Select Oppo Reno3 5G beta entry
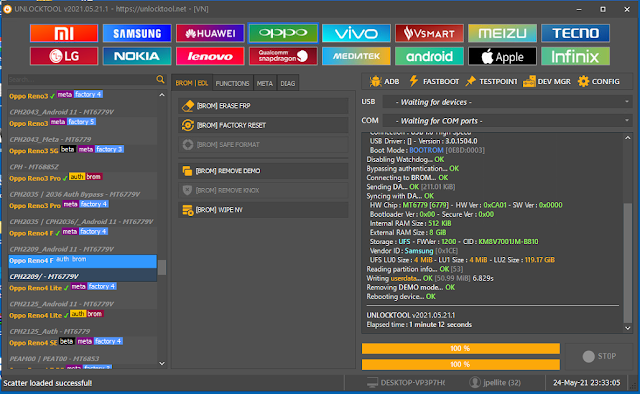The width and height of the screenshot is (640, 394). (x=82, y=158)
